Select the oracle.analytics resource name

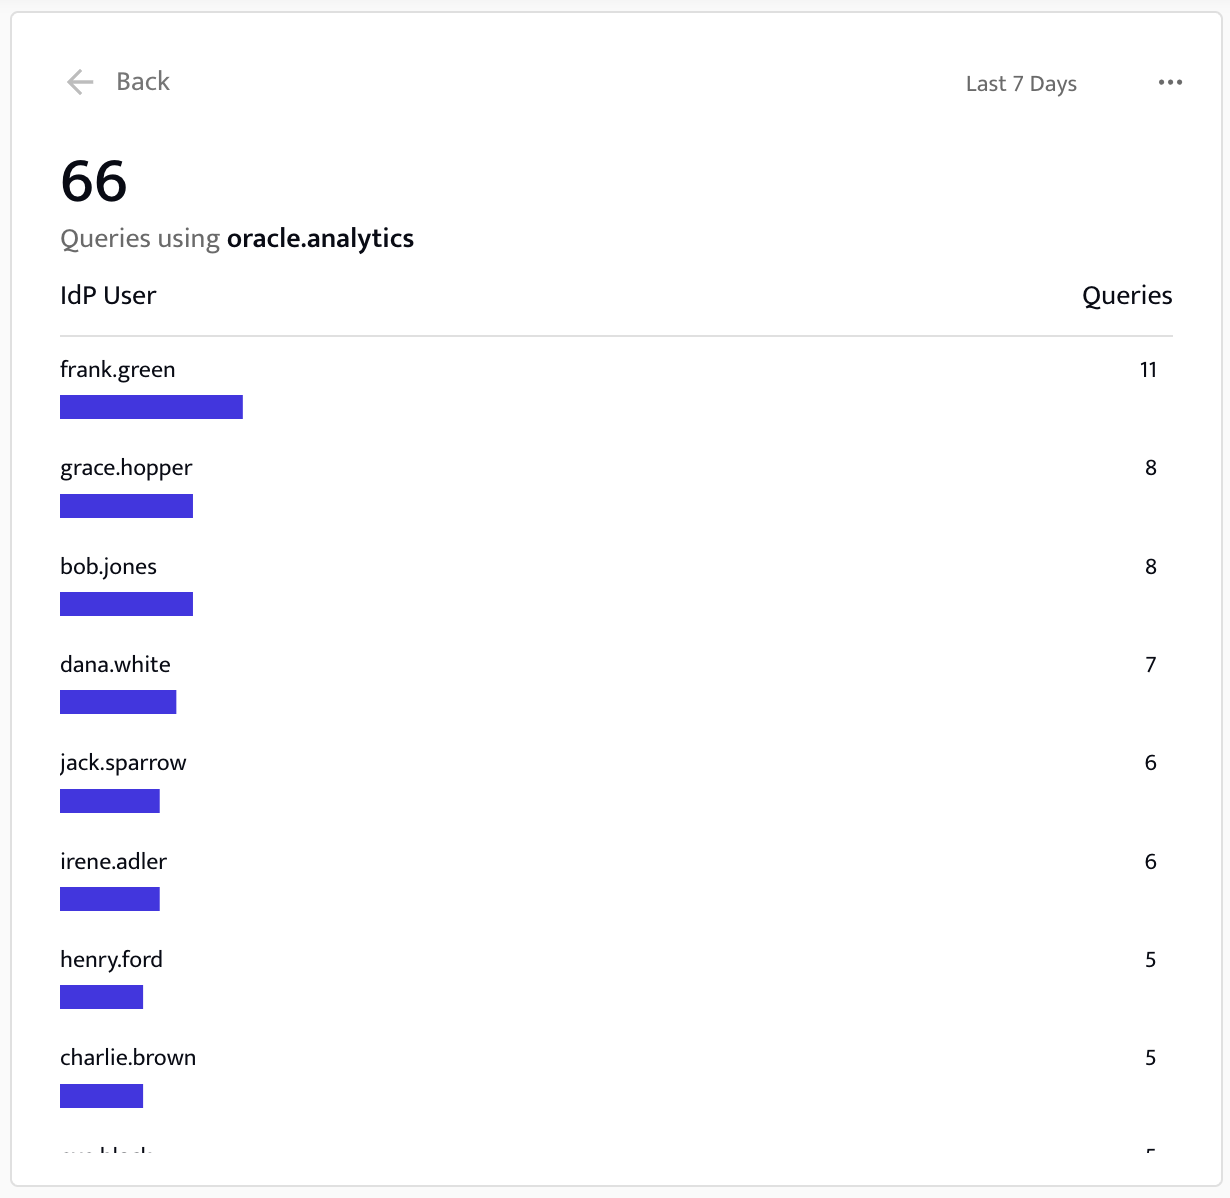coord(320,238)
